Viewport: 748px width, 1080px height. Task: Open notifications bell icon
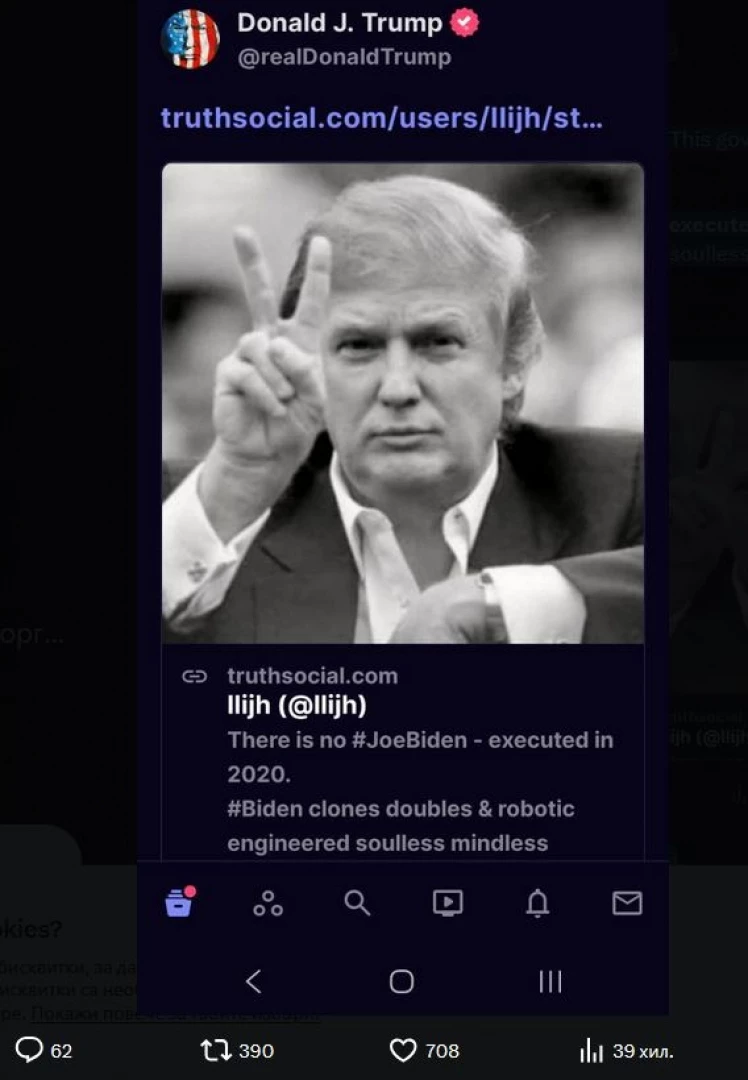[x=537, y=902]
